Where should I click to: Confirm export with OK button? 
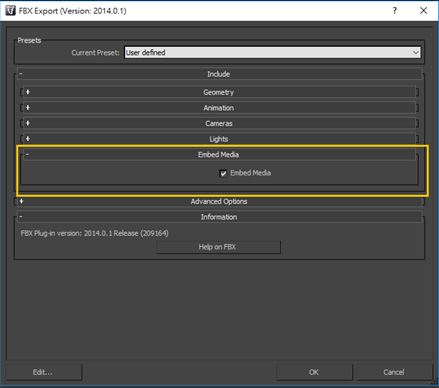[314, 372]
